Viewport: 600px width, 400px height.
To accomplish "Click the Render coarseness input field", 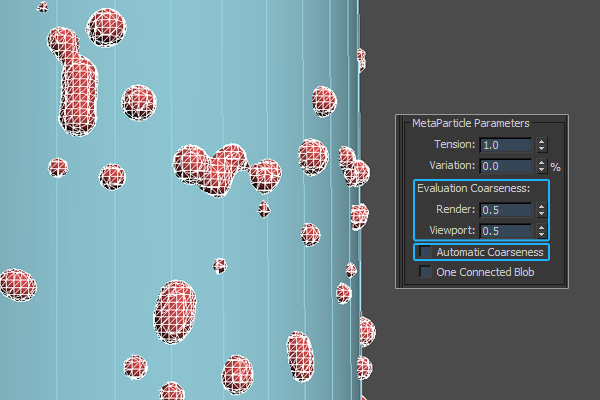I will click(x=506, y=210).
